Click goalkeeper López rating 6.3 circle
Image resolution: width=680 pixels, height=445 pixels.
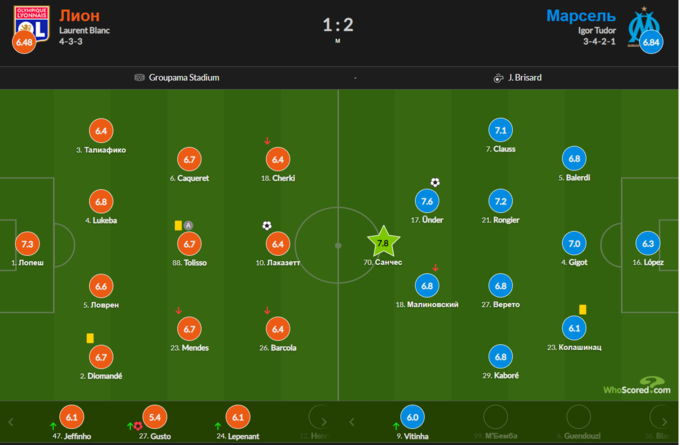650,243
